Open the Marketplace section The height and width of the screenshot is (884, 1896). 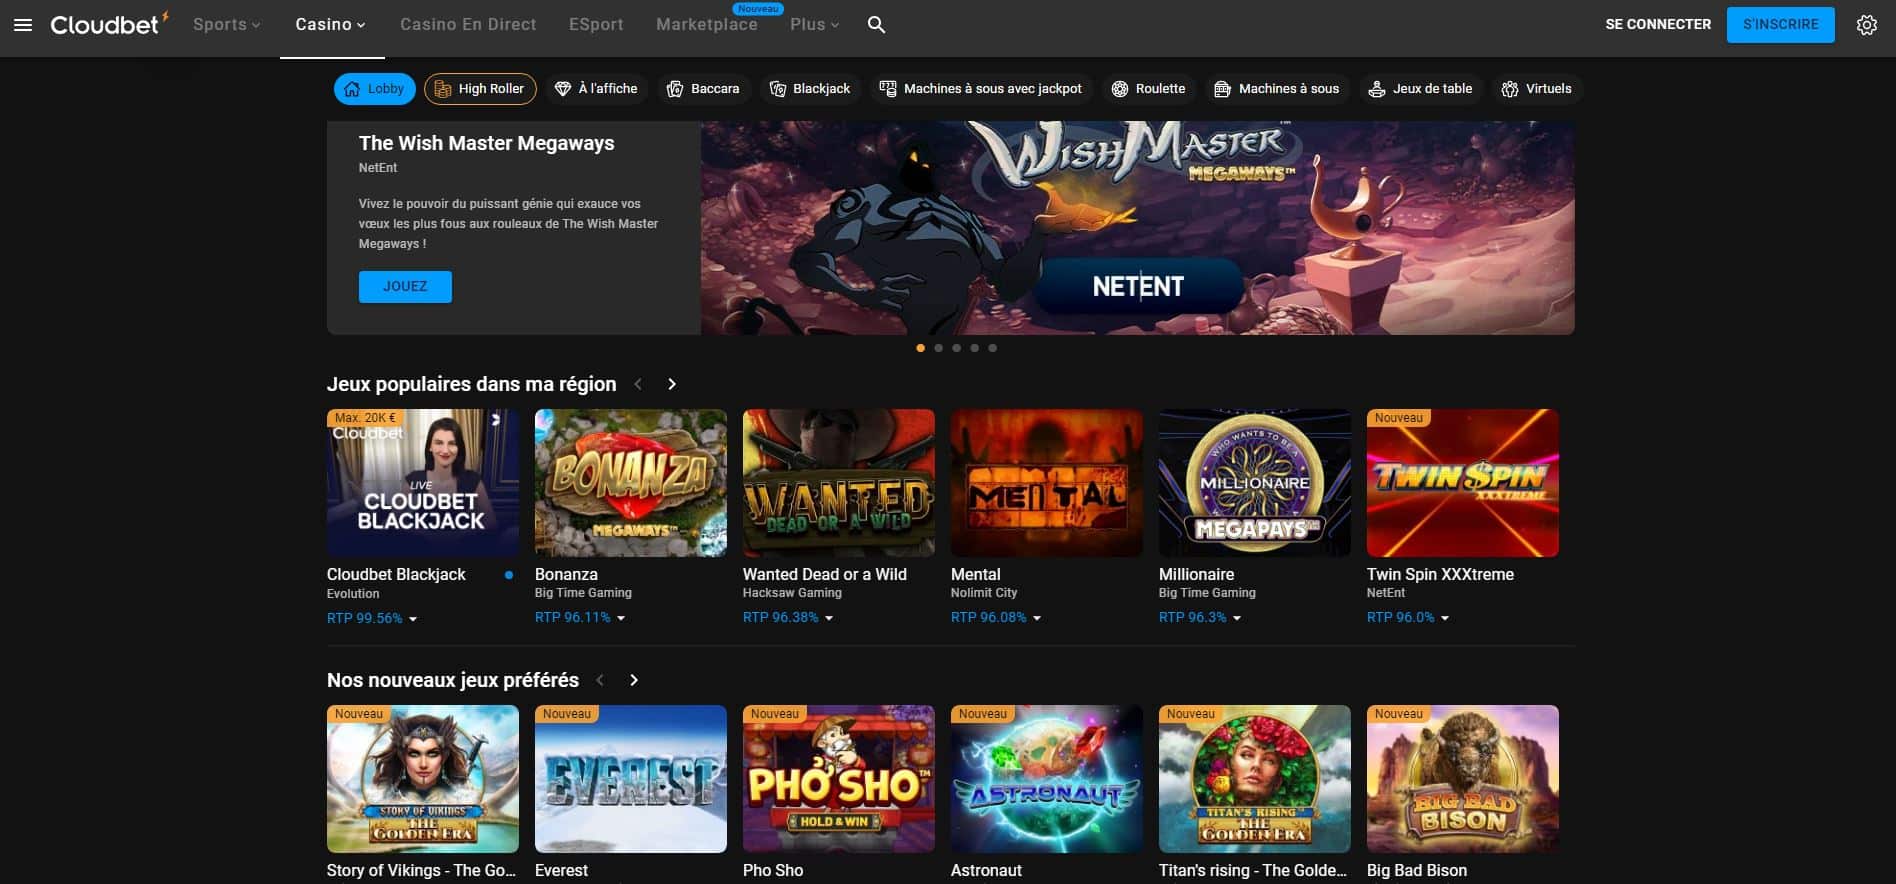point(707,25)
